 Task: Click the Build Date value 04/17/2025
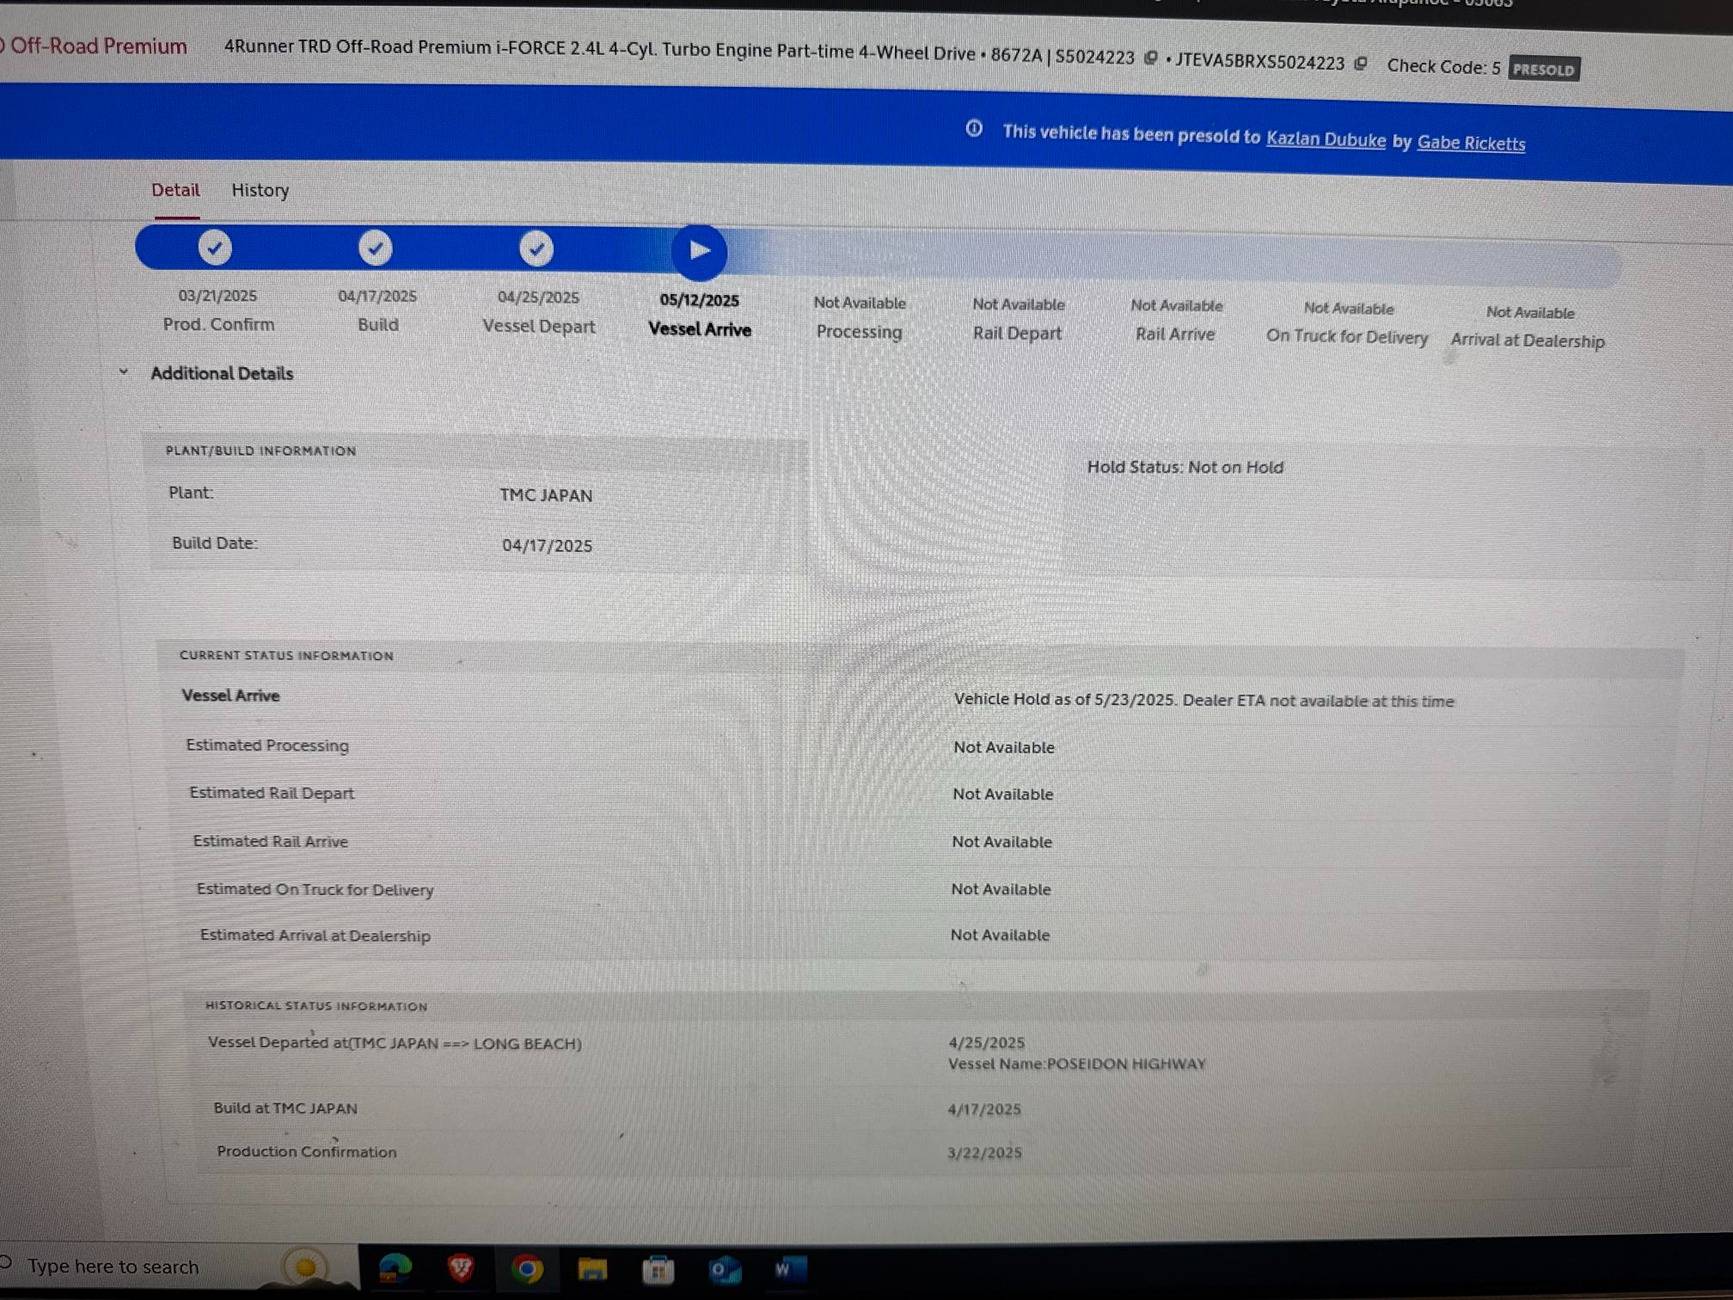[x=547, y=546]
